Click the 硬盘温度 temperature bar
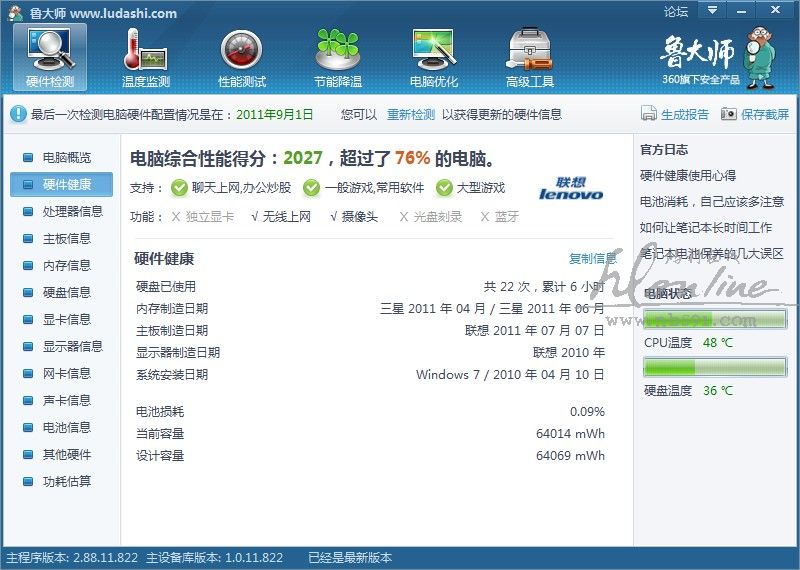800x570 pixels. 715,367
